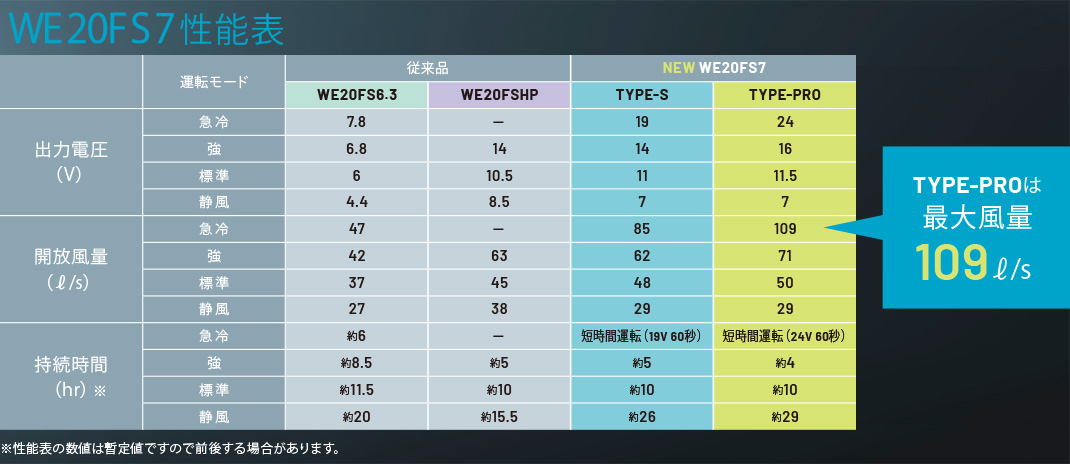Viewport: 1070px width, 464px height.
Task: Select the TYPE-PRO column header
Action: tap(785, 96)
